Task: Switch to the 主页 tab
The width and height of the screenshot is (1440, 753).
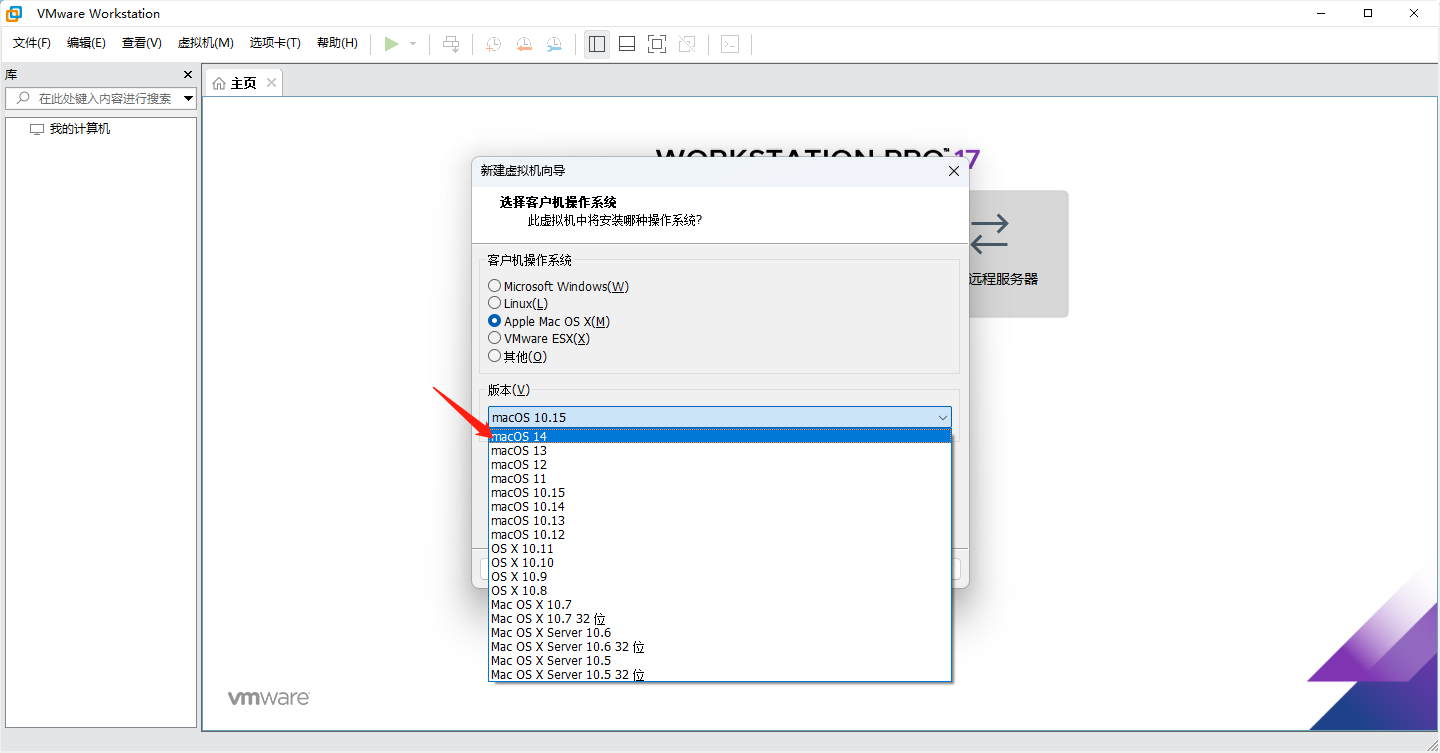Action: click(243, 83)
